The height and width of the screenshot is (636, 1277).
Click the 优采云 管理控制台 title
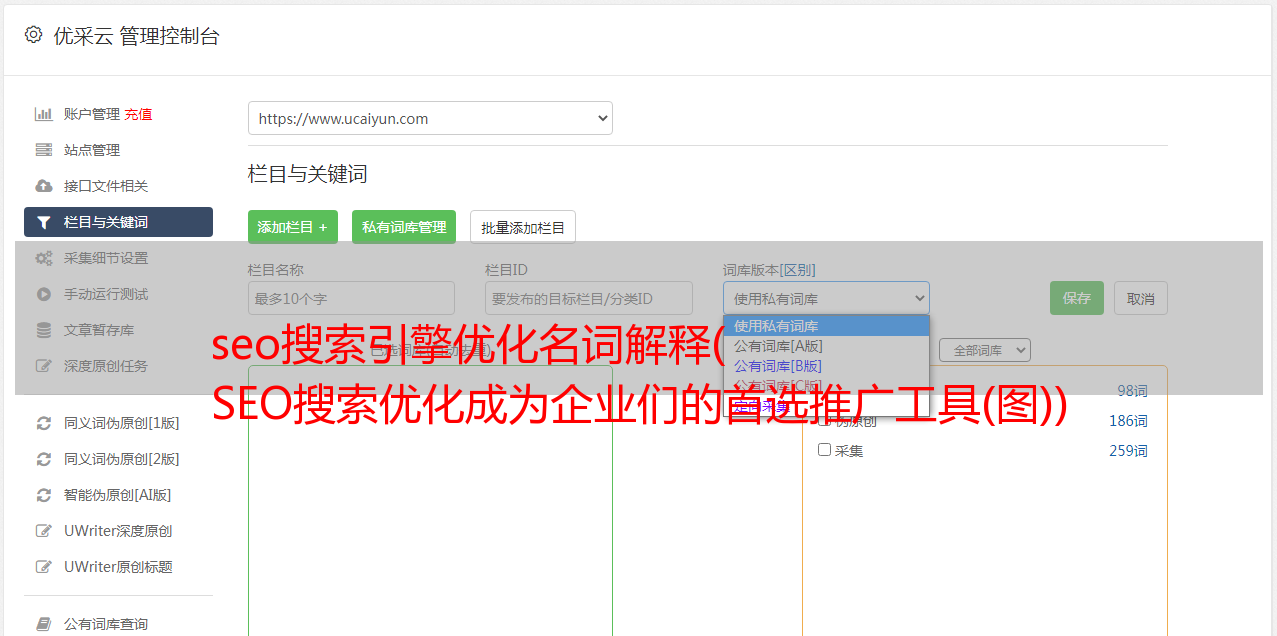pyautogui.click(x=136, y=36)
